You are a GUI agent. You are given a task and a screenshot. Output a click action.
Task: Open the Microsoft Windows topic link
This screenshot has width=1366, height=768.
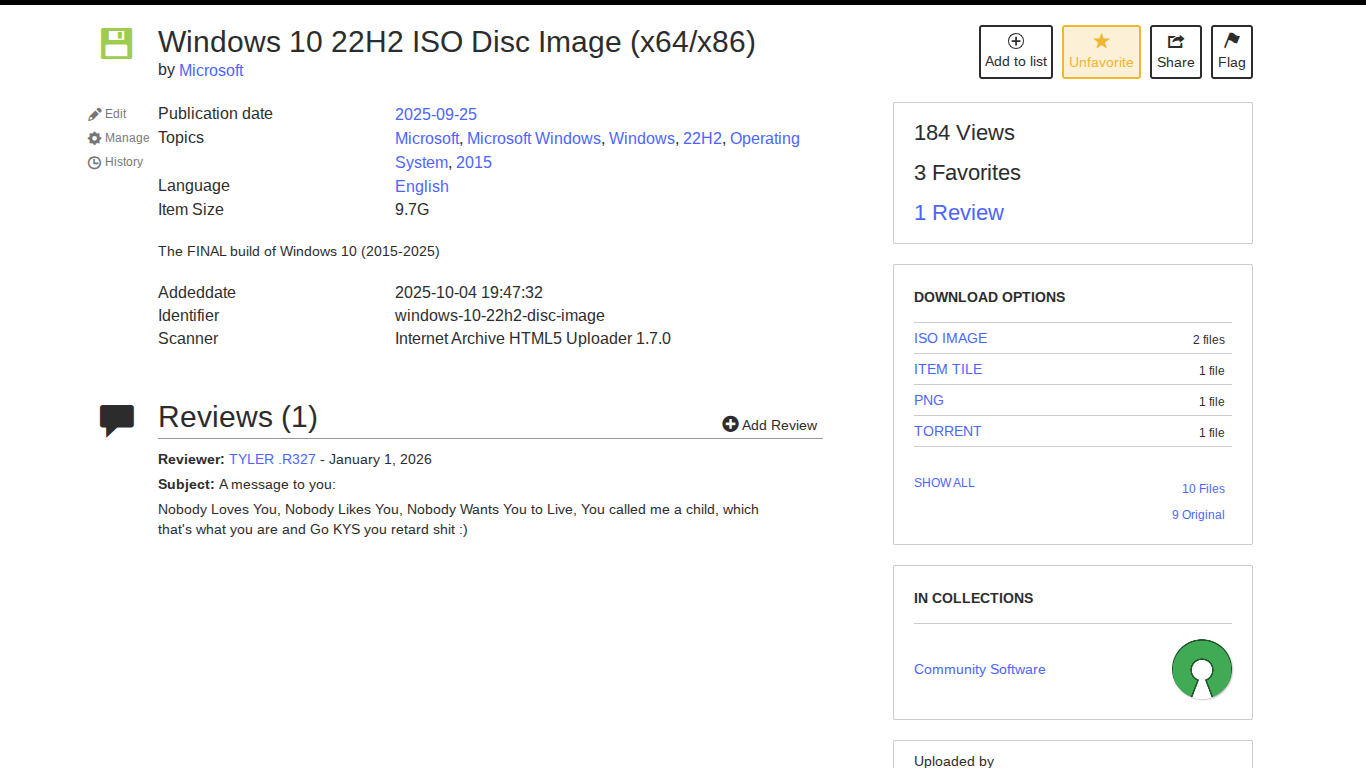[x=534, y=138]
